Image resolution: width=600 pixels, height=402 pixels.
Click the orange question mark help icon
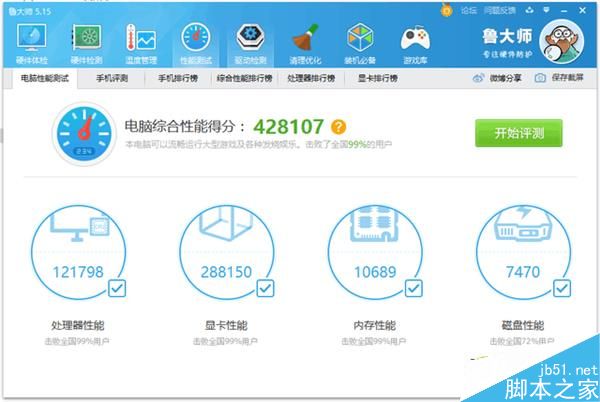[x=338, y=127]
